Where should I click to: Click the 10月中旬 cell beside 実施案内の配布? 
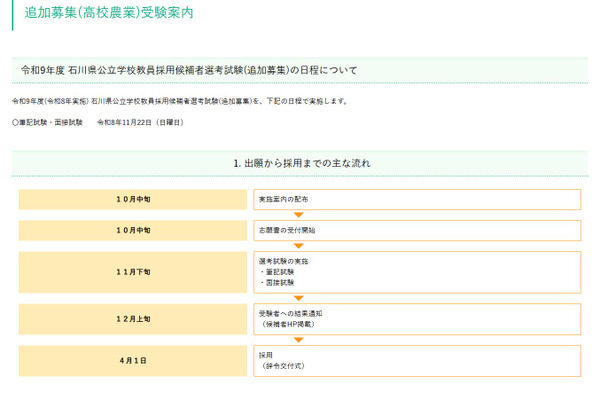(133, 199)
